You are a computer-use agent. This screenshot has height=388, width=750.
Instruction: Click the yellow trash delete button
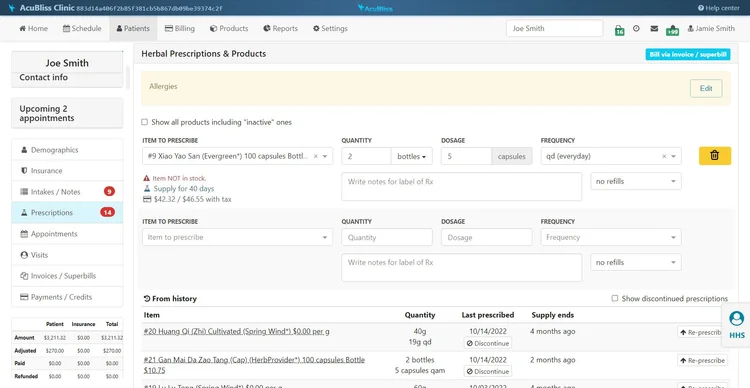pos(715,155)
